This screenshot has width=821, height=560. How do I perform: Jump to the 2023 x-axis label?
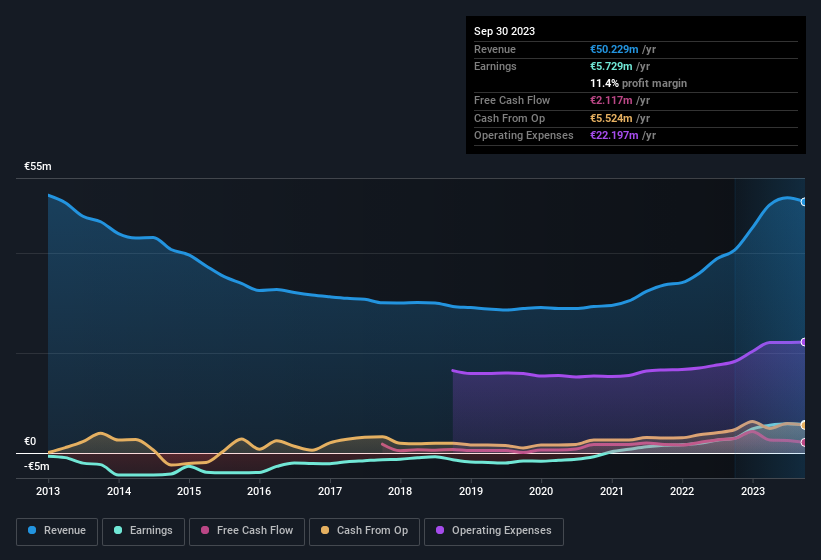(x=752, y=491)
